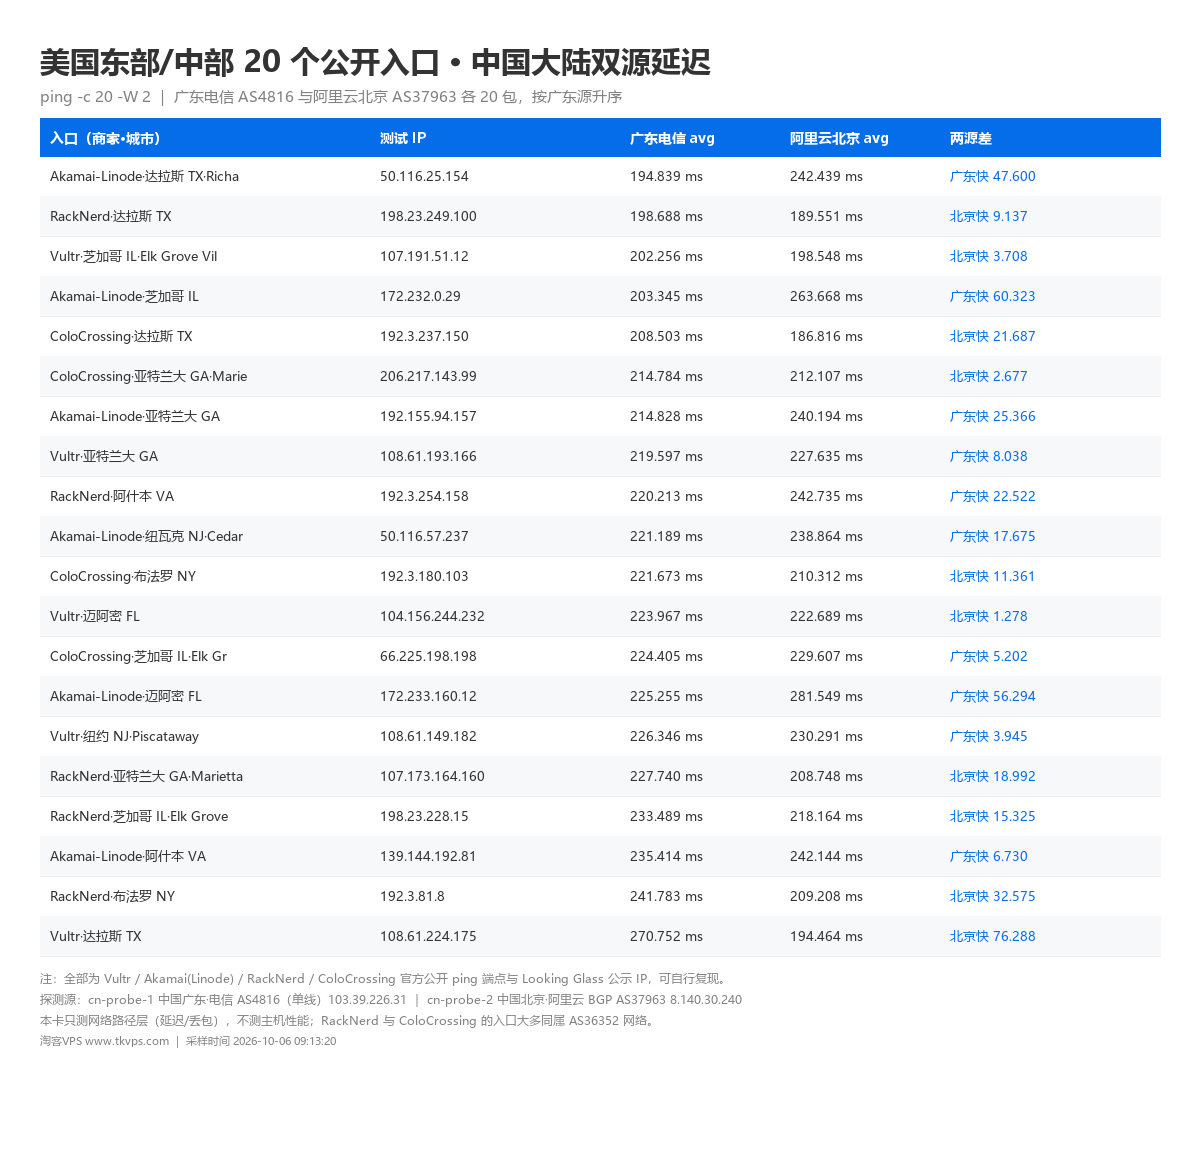Screen dimensions: 1200x1158
Task: Select the Vultr·芝加哥 IL·Elk Grove Vil entry
Action: click(x=133, y=256)
